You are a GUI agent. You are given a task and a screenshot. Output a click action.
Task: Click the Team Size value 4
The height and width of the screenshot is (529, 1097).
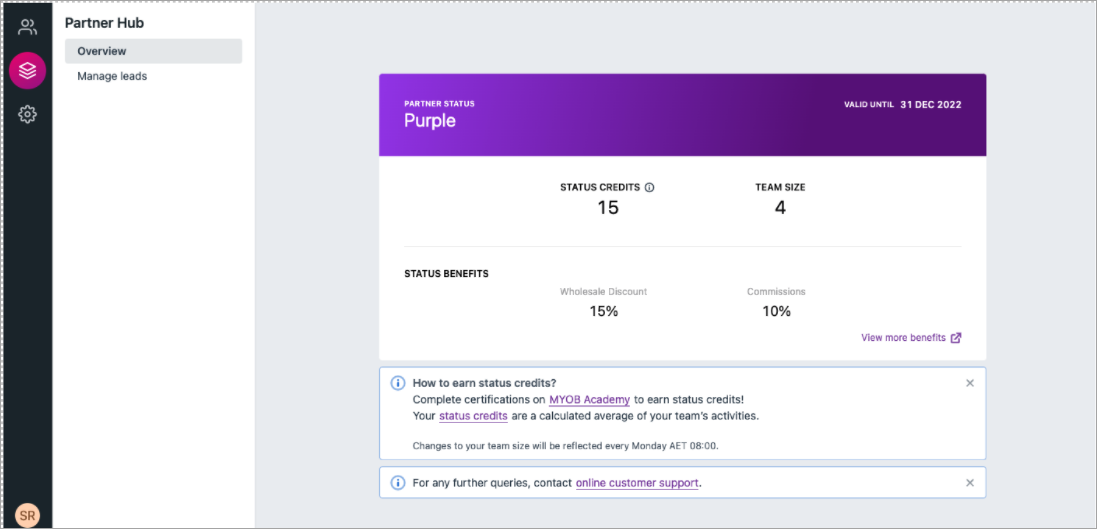780,208
